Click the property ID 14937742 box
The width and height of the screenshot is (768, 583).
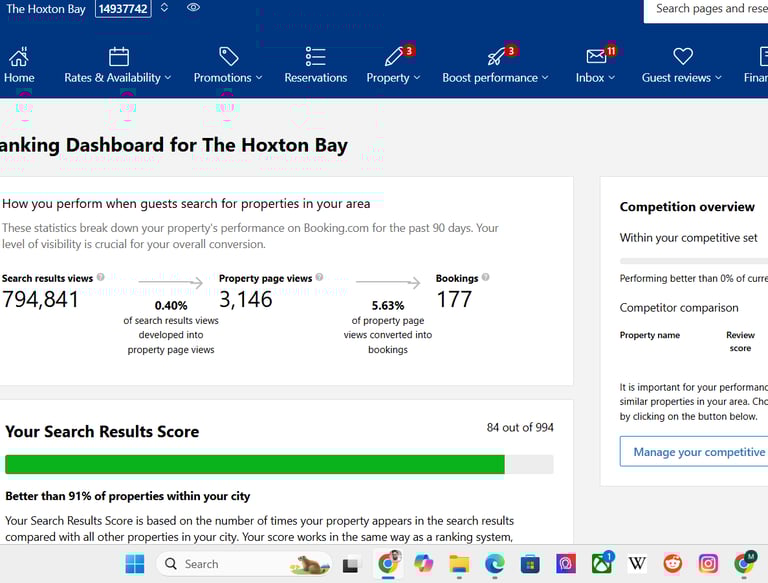coord(123,8)
